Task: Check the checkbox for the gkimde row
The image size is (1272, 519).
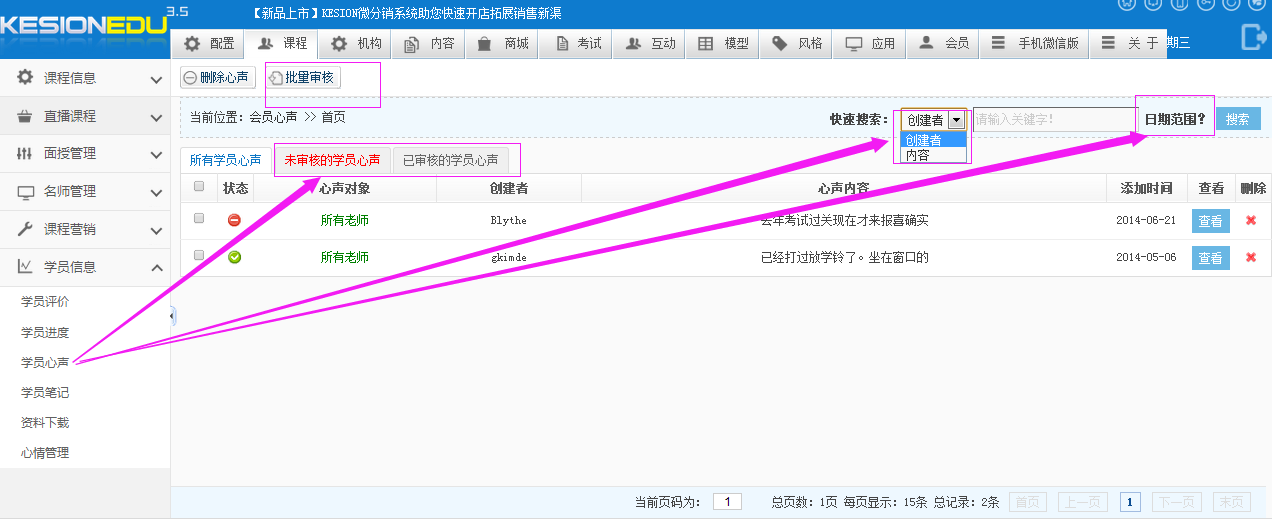Action: point(199,255)
